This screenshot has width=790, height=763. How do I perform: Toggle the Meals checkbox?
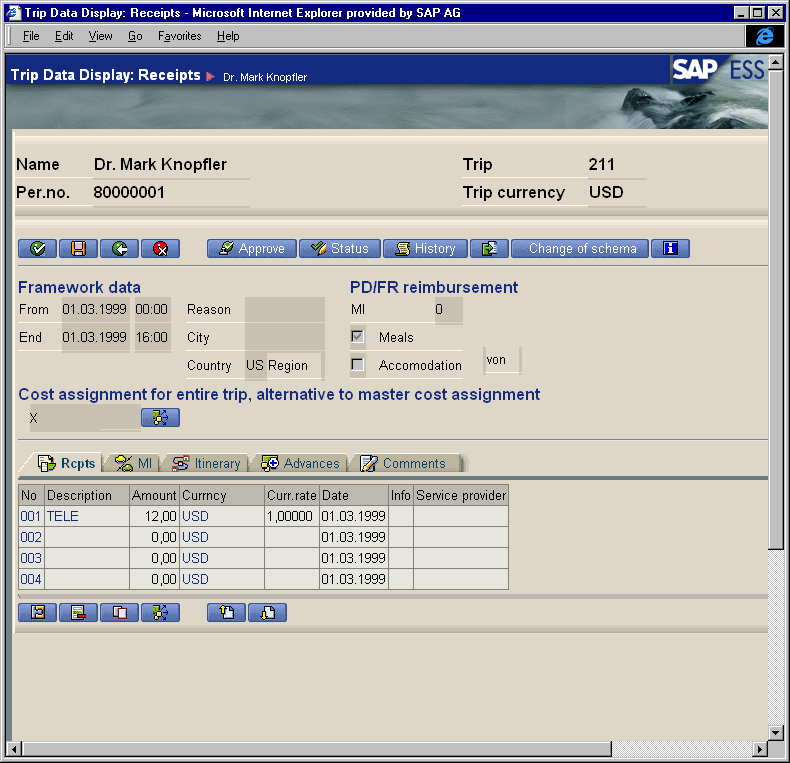coord(358,337)
